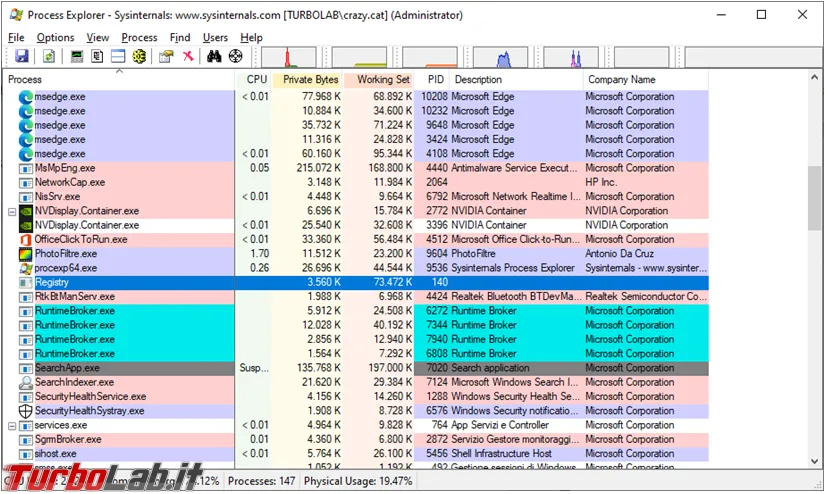
Task: Sort by the Company Name column header
Action: click(x=646, y=80)
